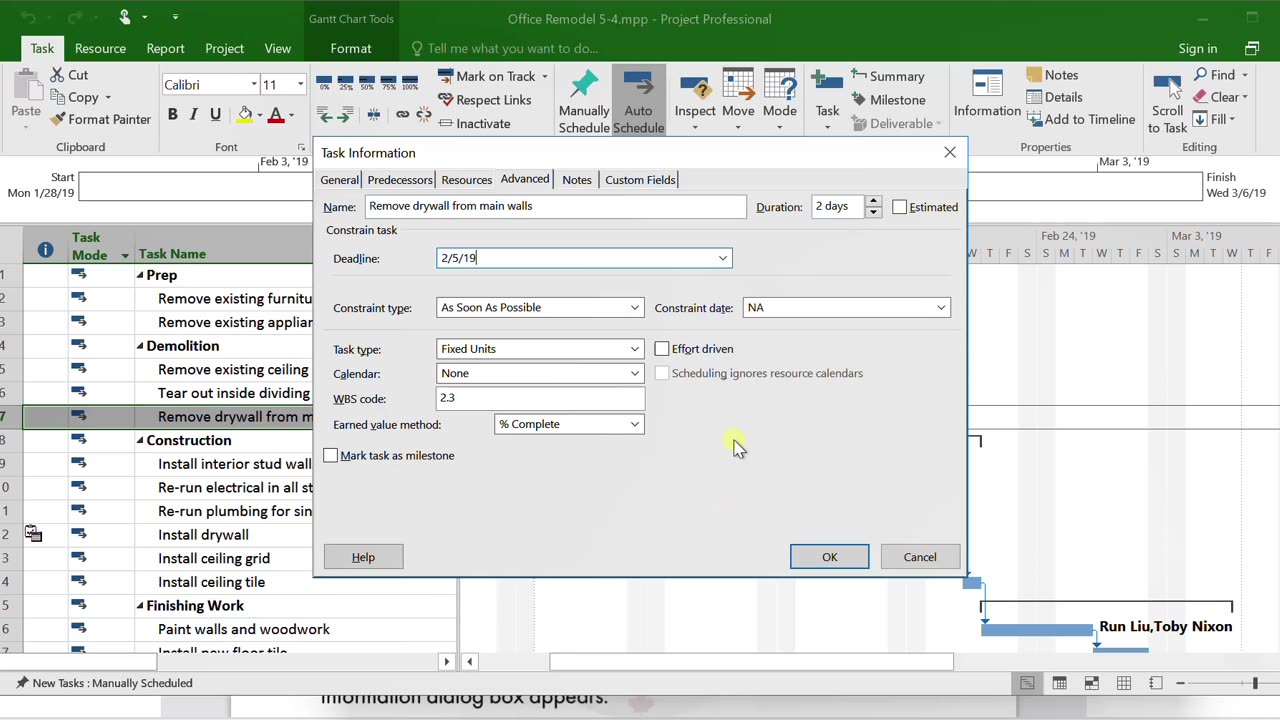Click the Gantt chart horizontal scrollbar
Image resolution: width=1280 pixels, height=720 pixels.
pyautogui.click(x=751, y=661)
